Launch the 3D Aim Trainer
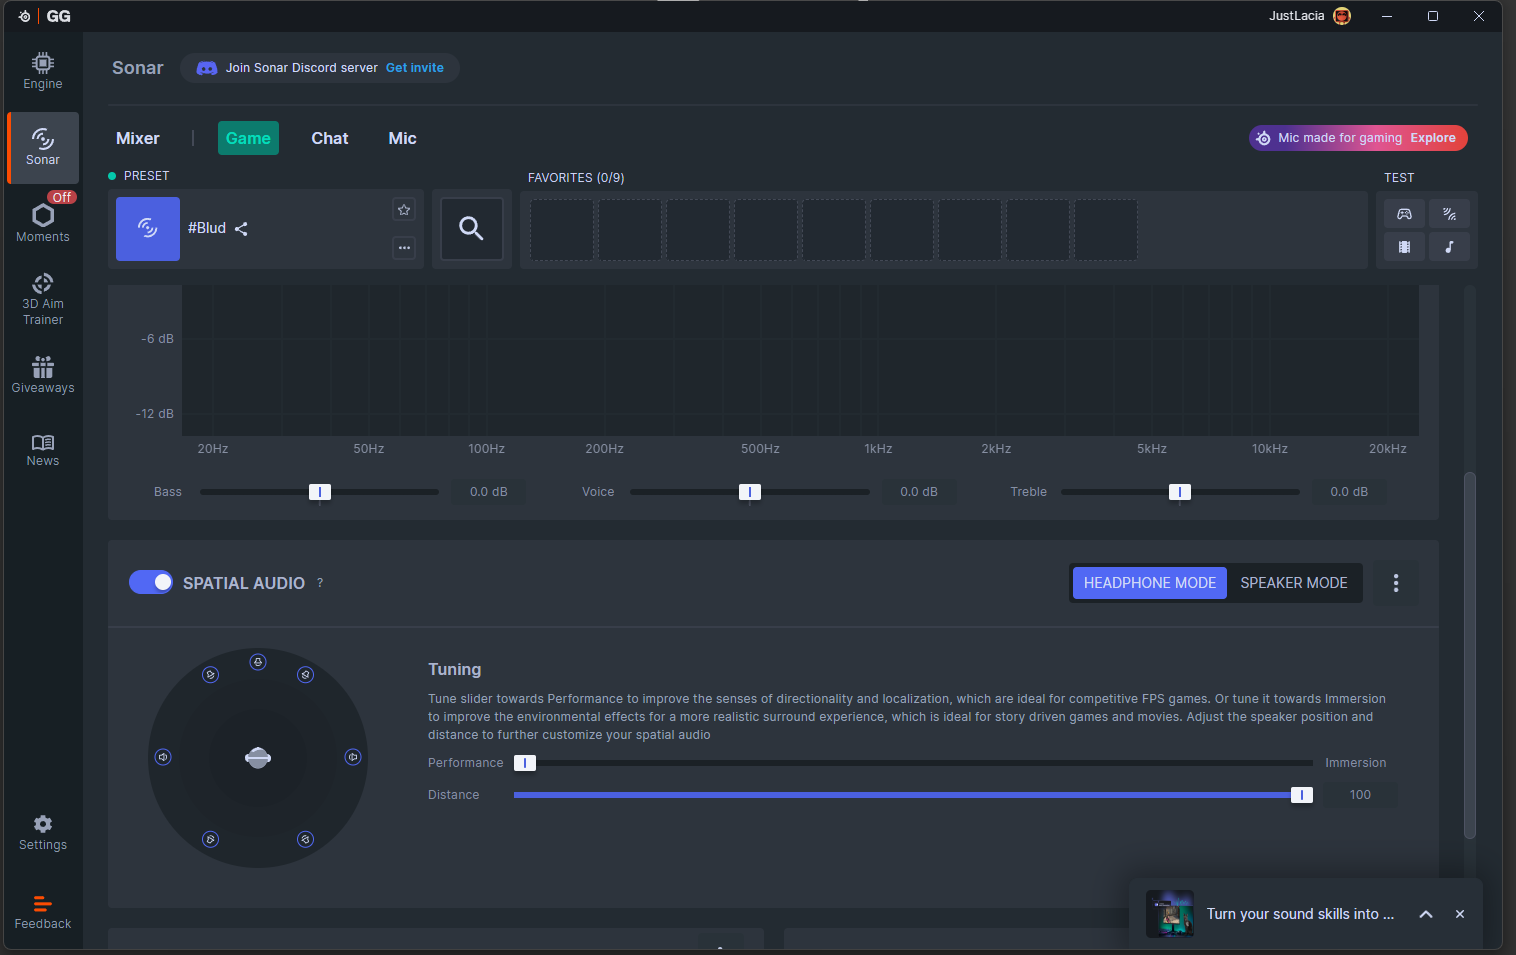Screen dimensions: 1516x955 [x=43, y=299]
